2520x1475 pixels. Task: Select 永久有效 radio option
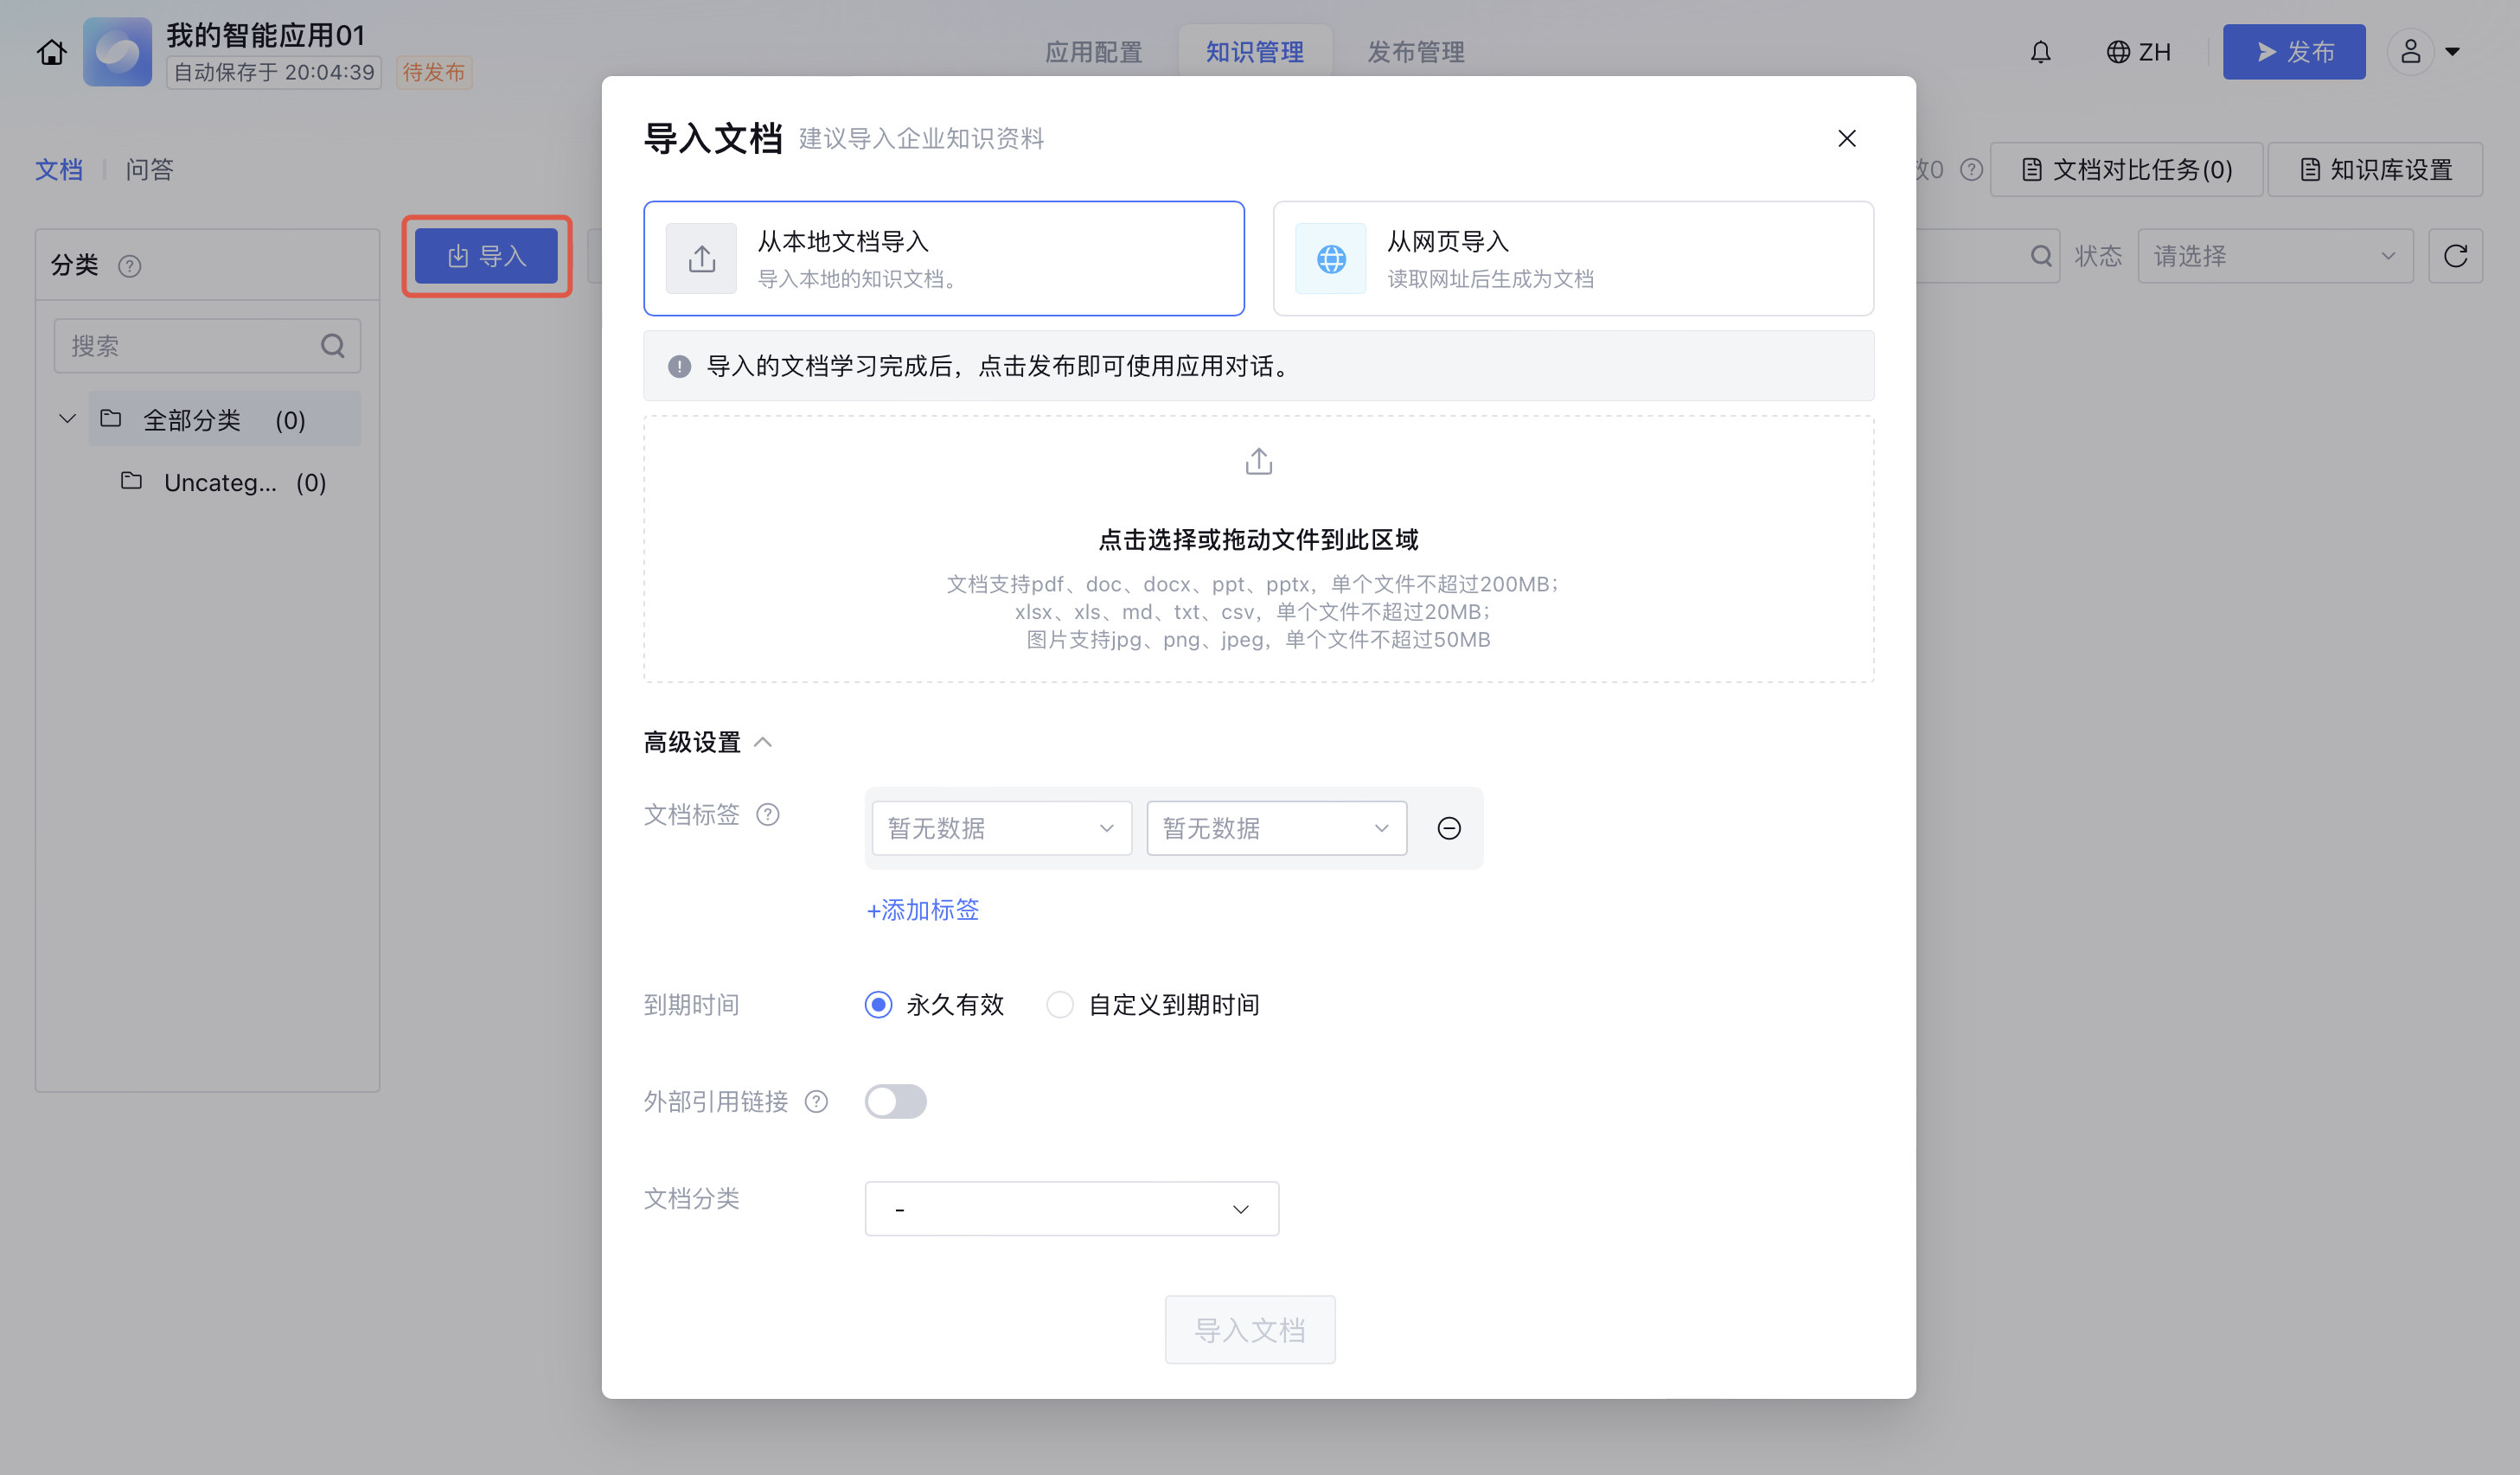point(878,1004)
